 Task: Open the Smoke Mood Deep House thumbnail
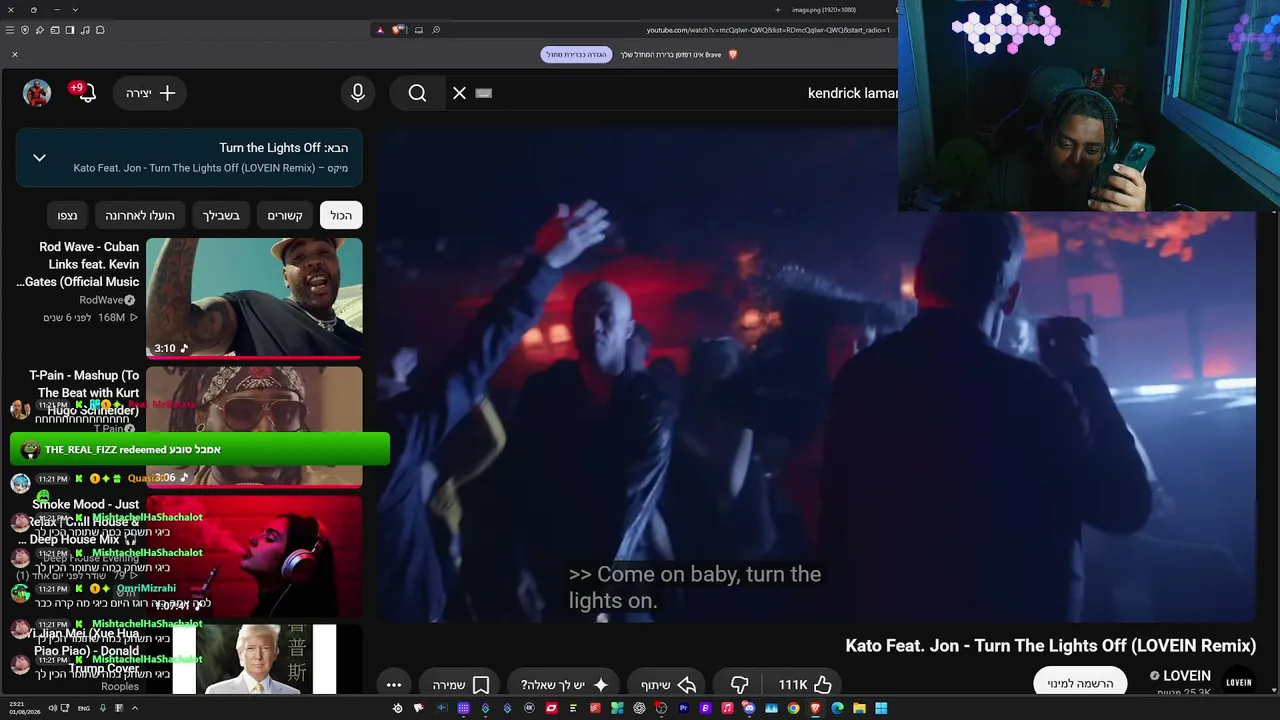pos(254,556)
